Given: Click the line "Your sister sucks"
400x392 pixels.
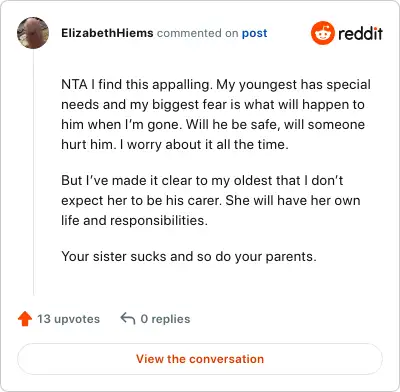Looking at the screenshot, I should pyautogui.click(x=189, y=257).
